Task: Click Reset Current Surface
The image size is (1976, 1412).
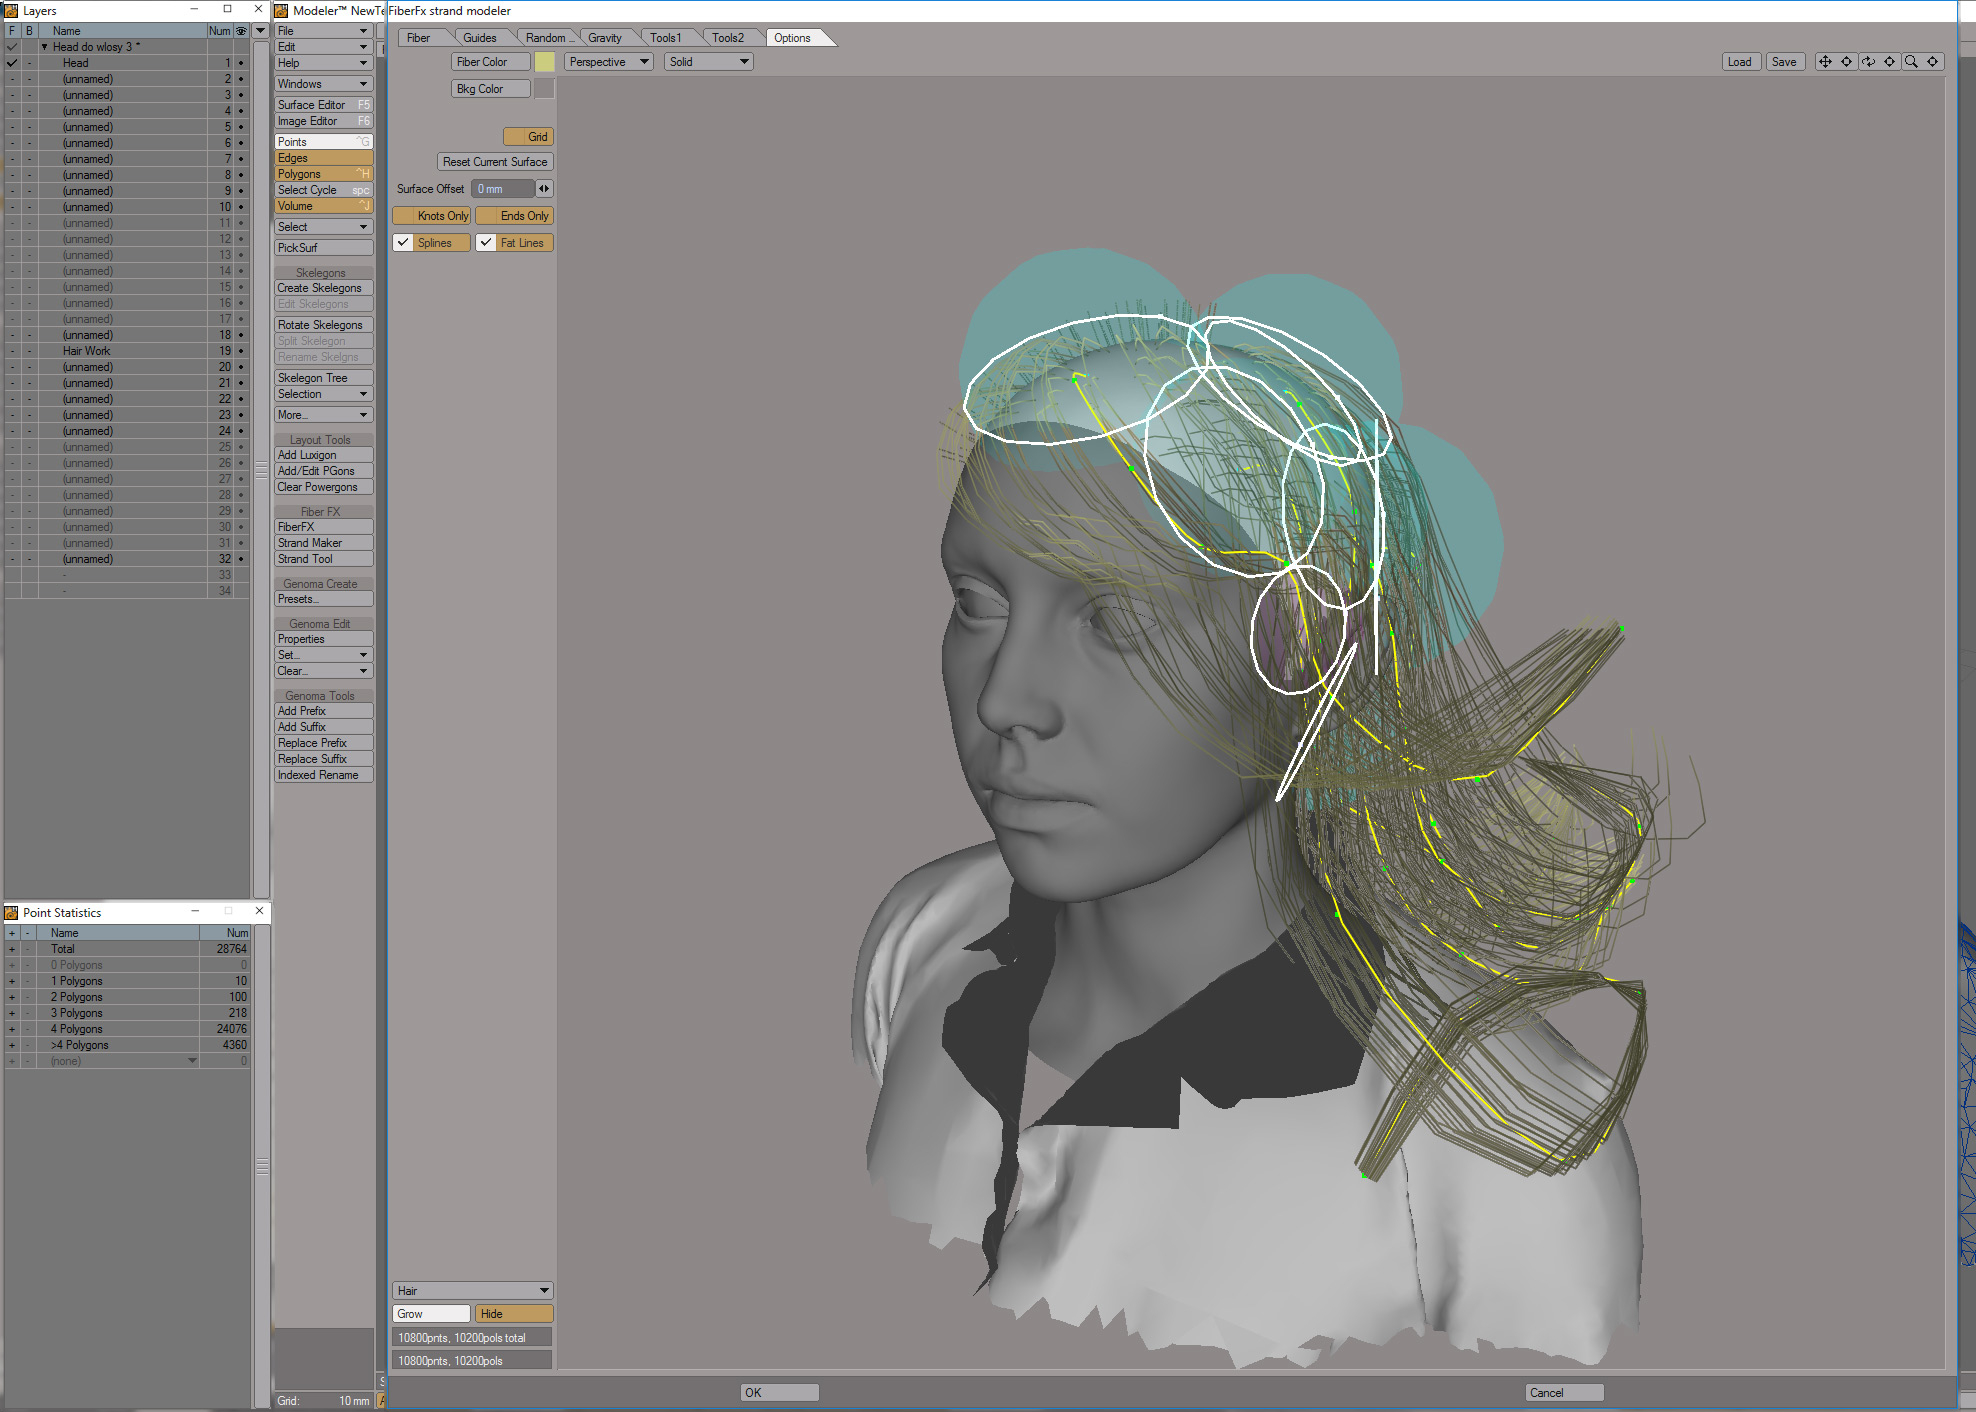Action: click(x=495, y=162)
